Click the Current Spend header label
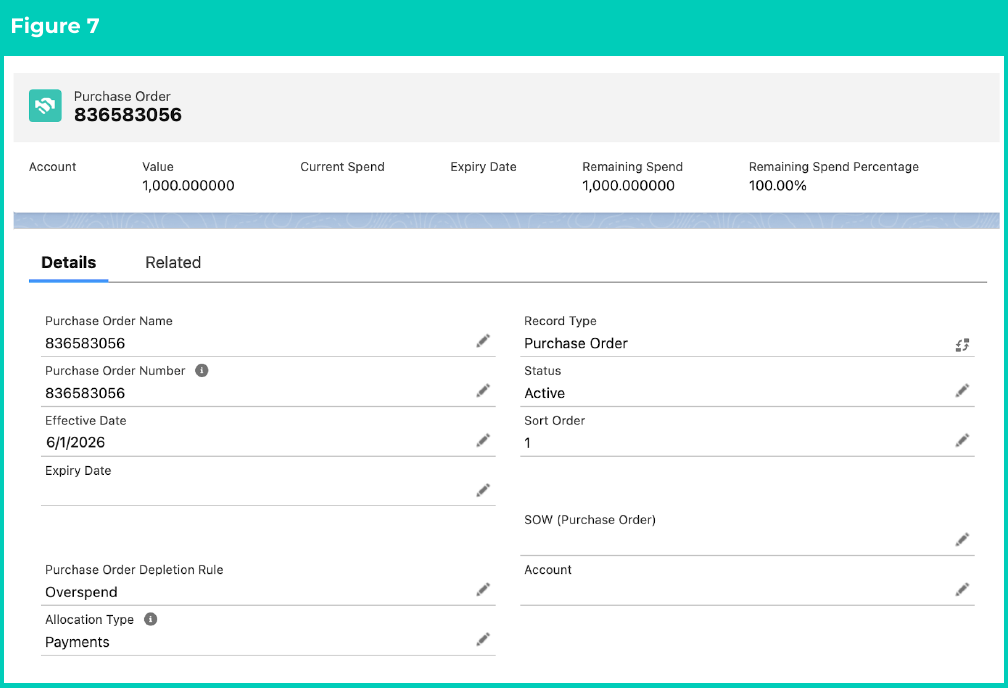1008x688 pixels. tap(342, 167)
